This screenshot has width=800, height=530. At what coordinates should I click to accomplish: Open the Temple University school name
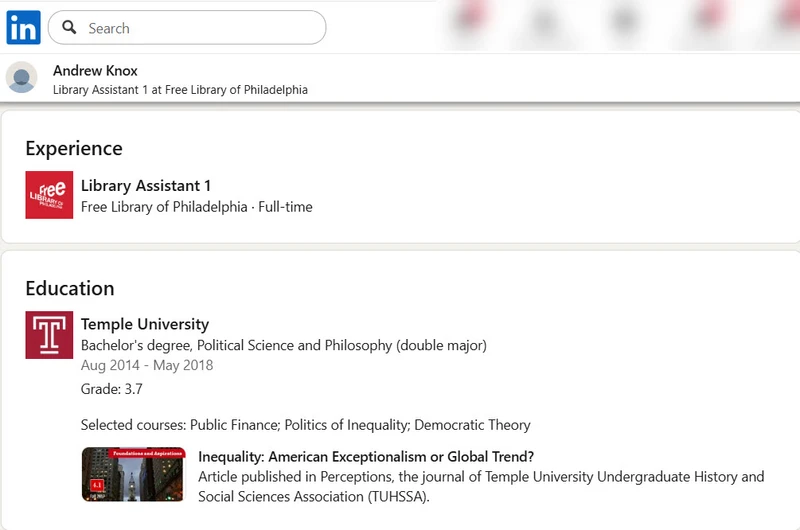(x=145, y=324)
